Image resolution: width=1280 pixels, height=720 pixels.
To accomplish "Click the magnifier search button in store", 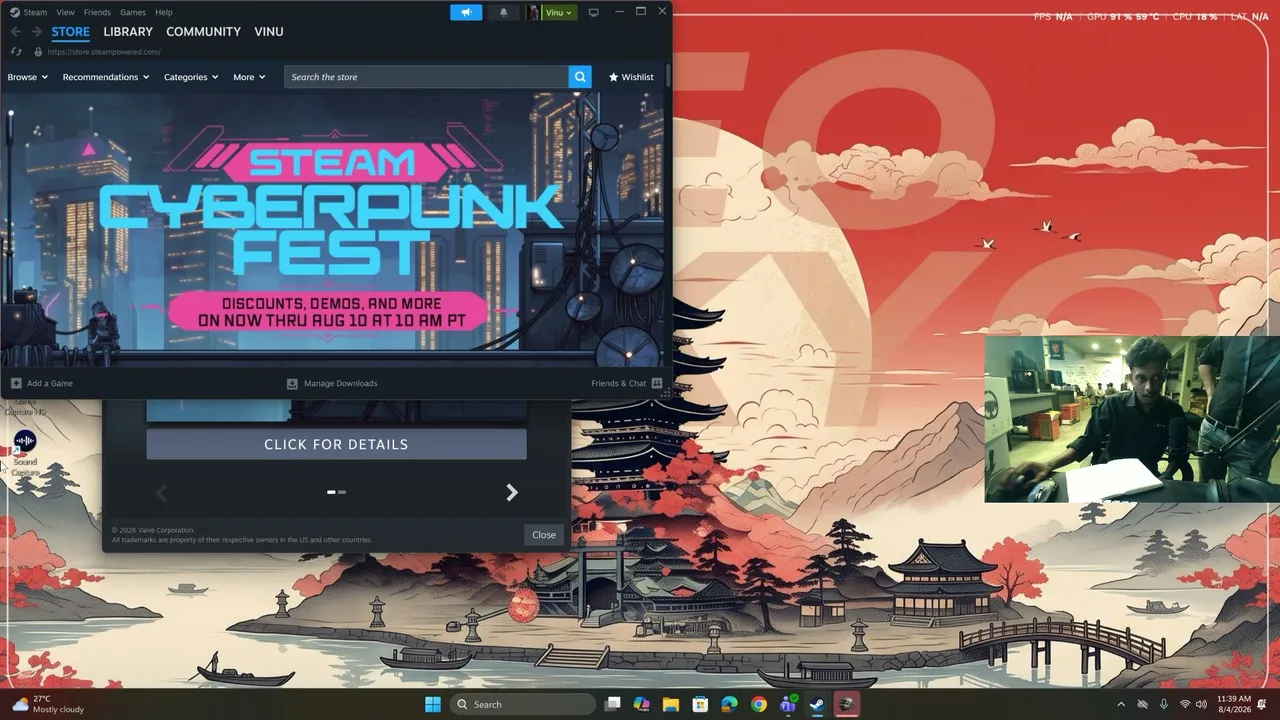I will click(580, 77).
